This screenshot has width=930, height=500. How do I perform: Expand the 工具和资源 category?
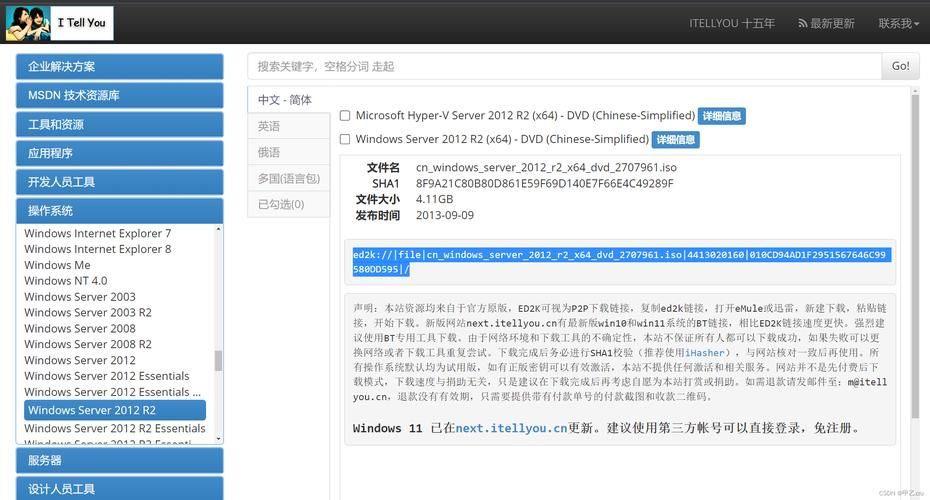(120, 124)
